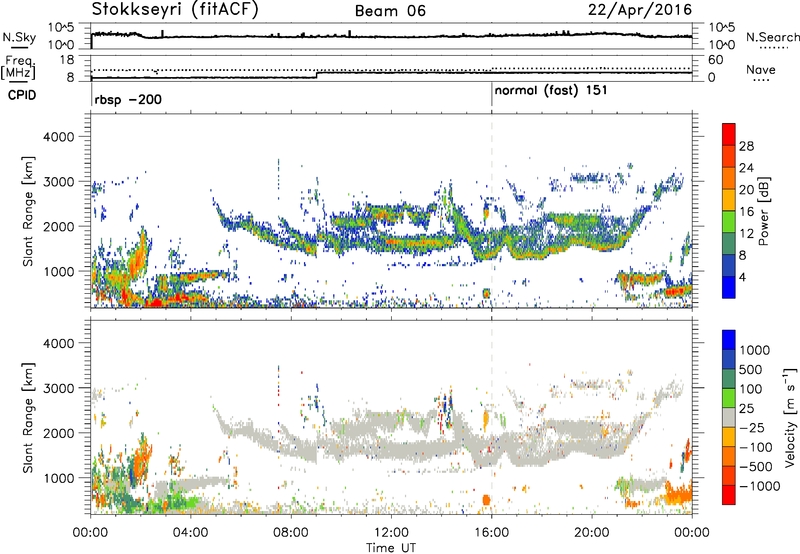The image size is (800, 554).
Task: Click the 'Nave' legend label
Action: click(x=761, y=70)
